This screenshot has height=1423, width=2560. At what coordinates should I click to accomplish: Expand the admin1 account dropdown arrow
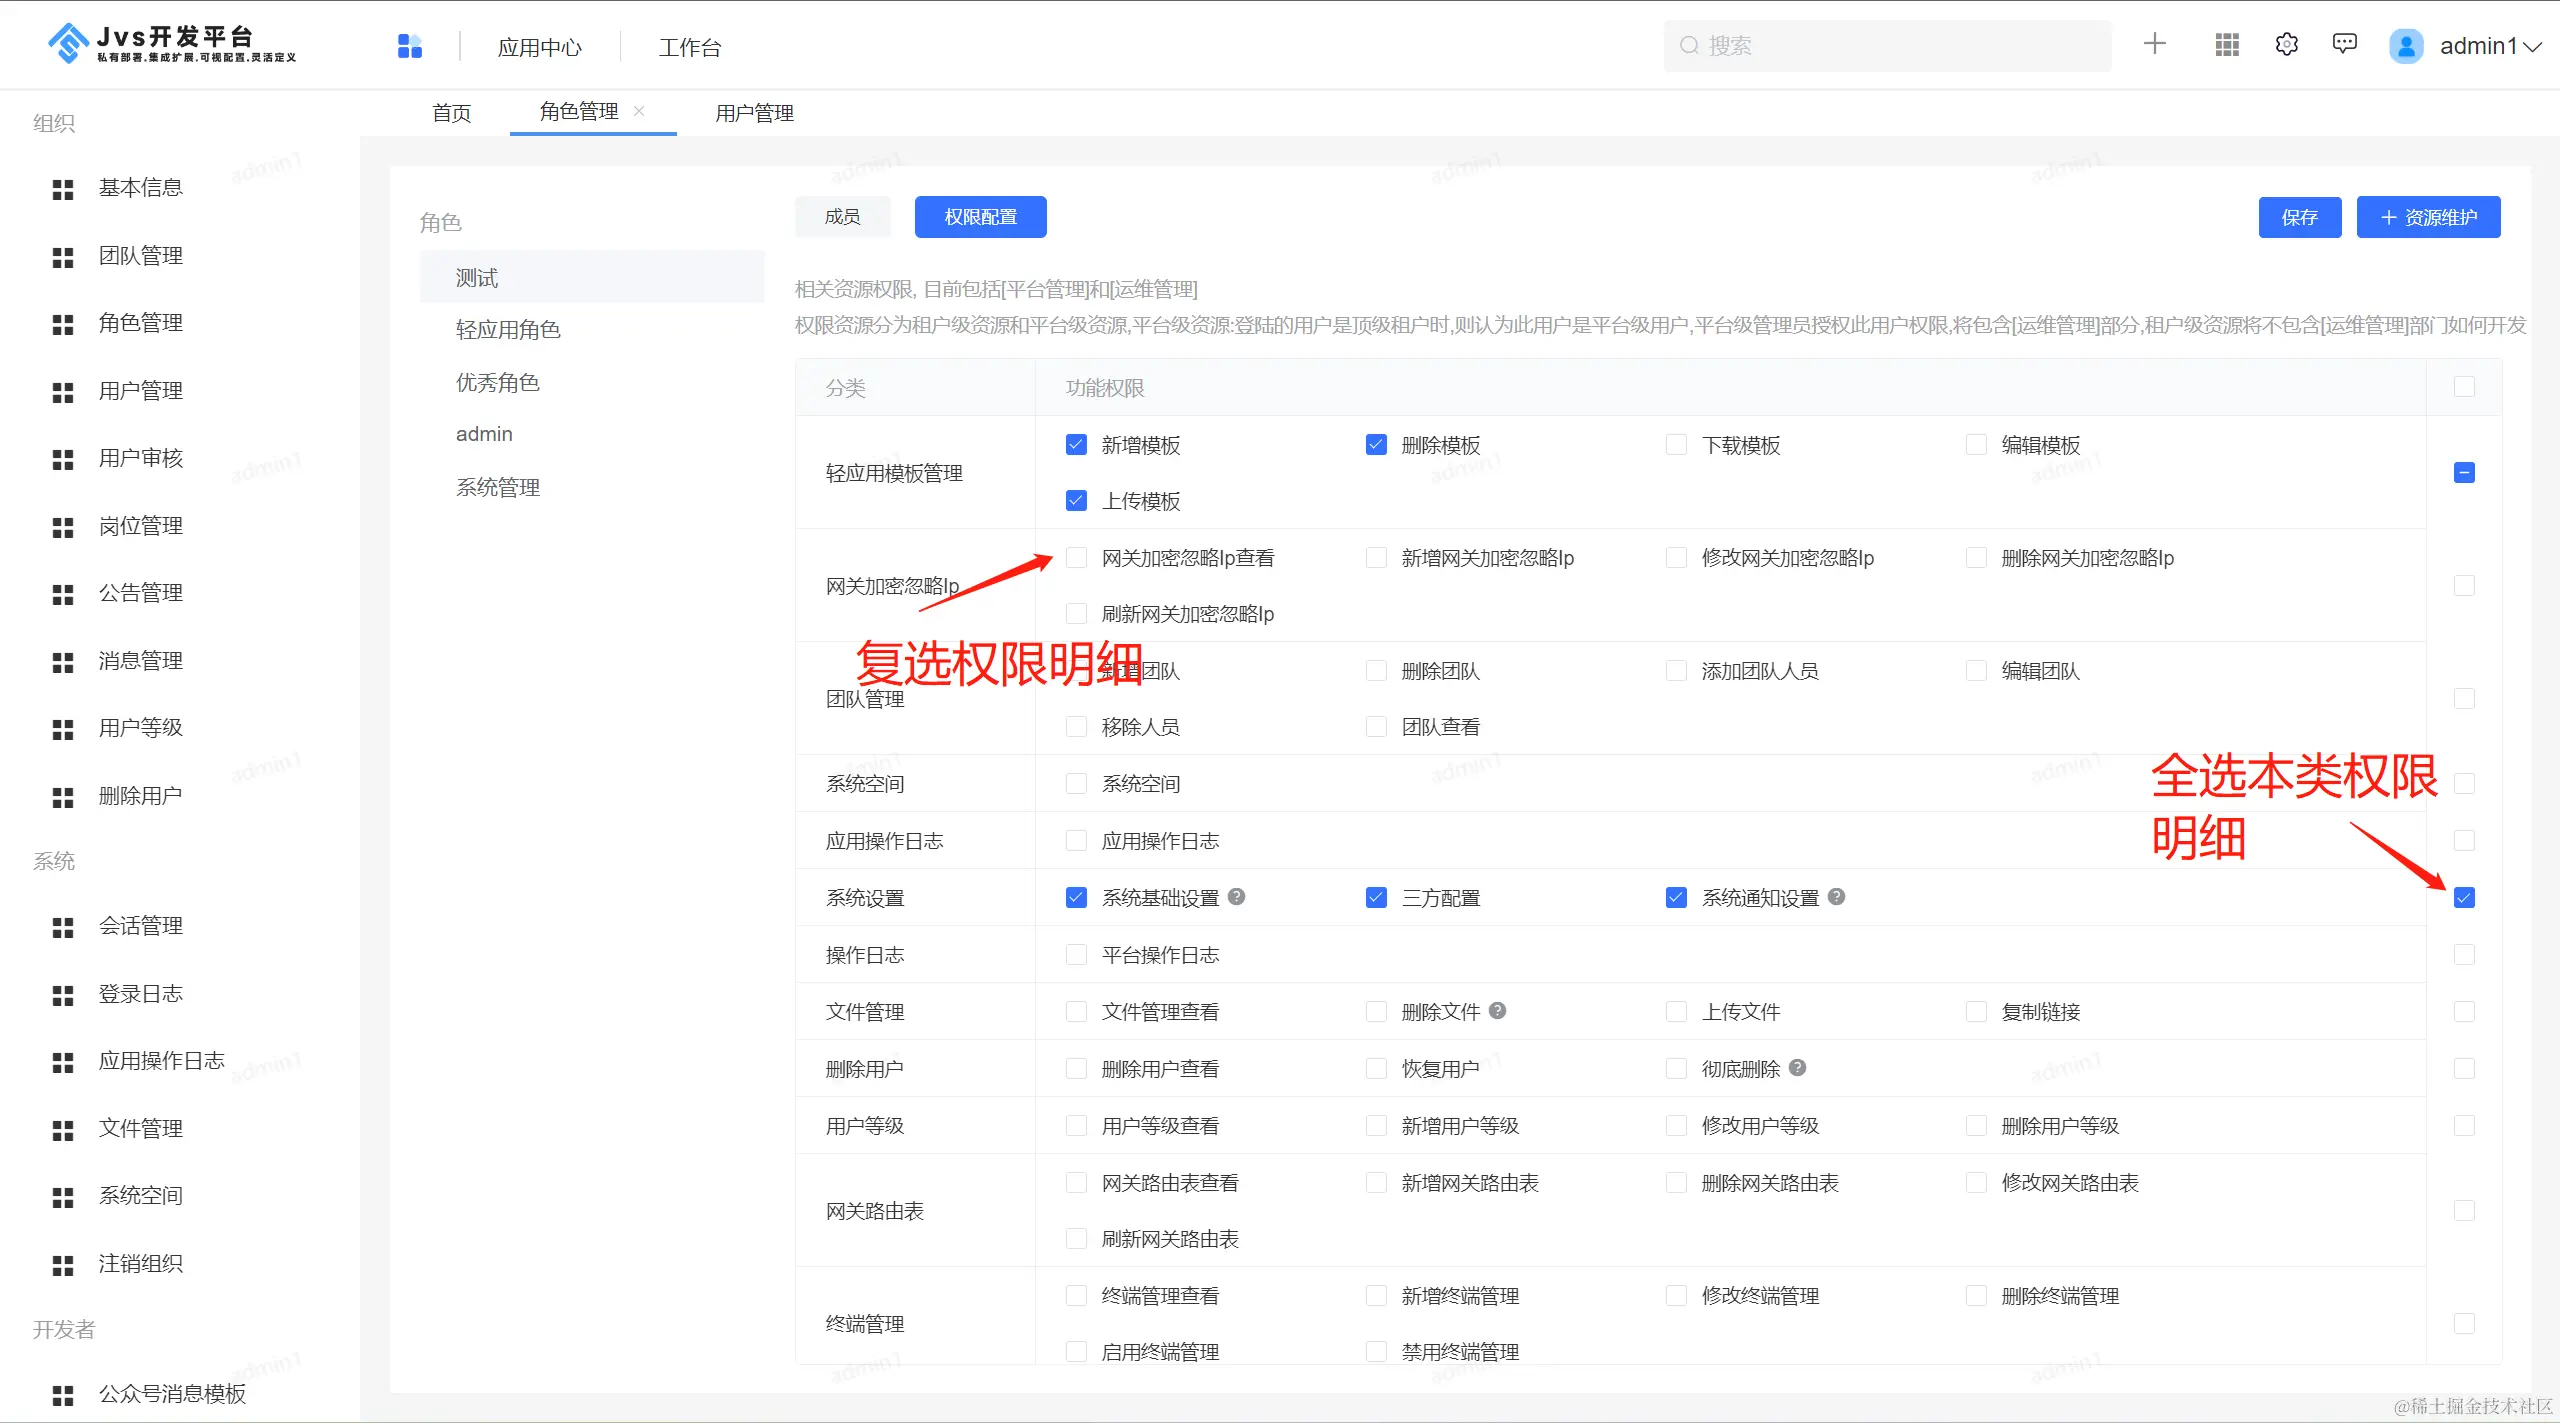tap(2532, 47)
